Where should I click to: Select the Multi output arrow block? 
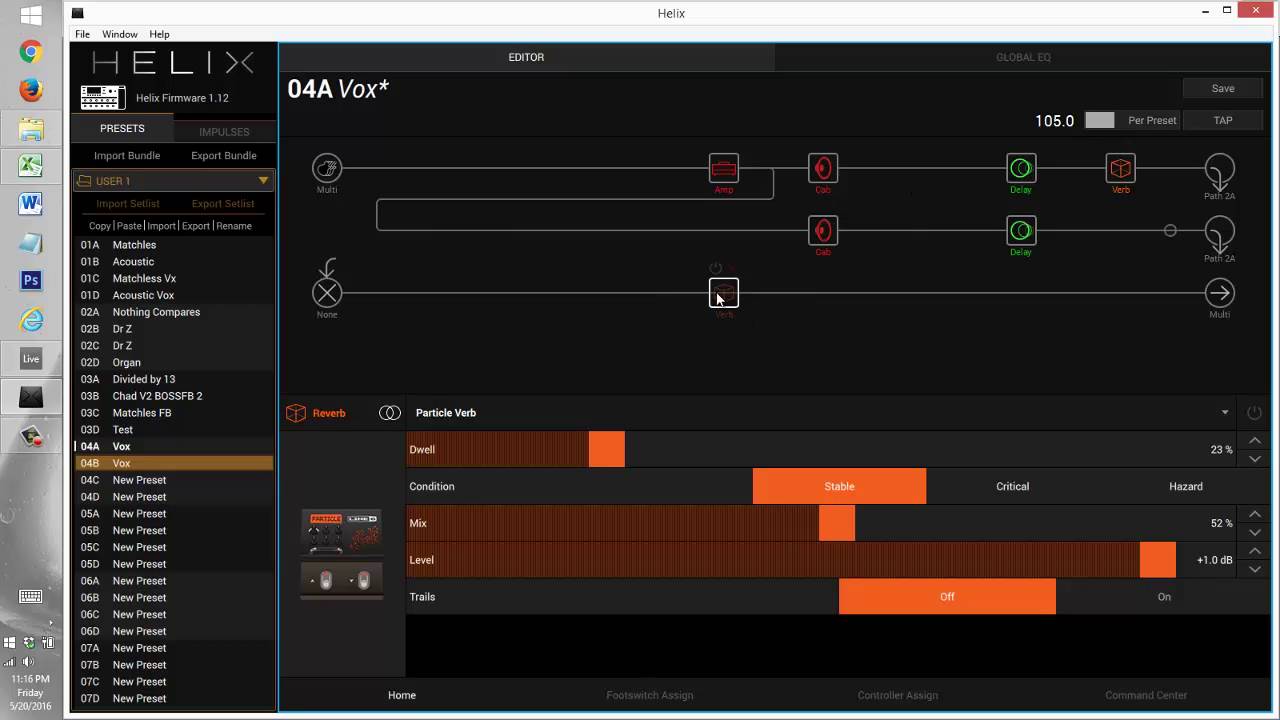tap(1219, 293)
